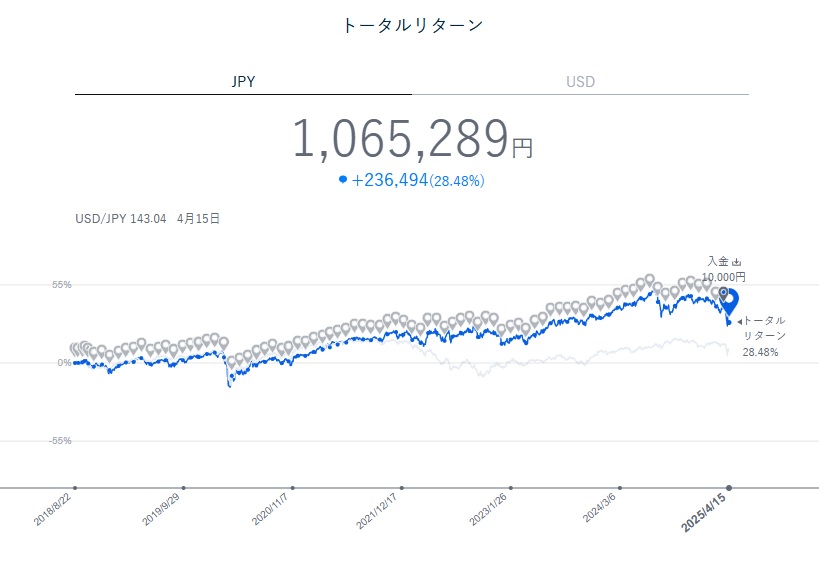Click the small arrow left of トータルリターン label
Screen dimensions: 819x563
[x=738, y=322]
